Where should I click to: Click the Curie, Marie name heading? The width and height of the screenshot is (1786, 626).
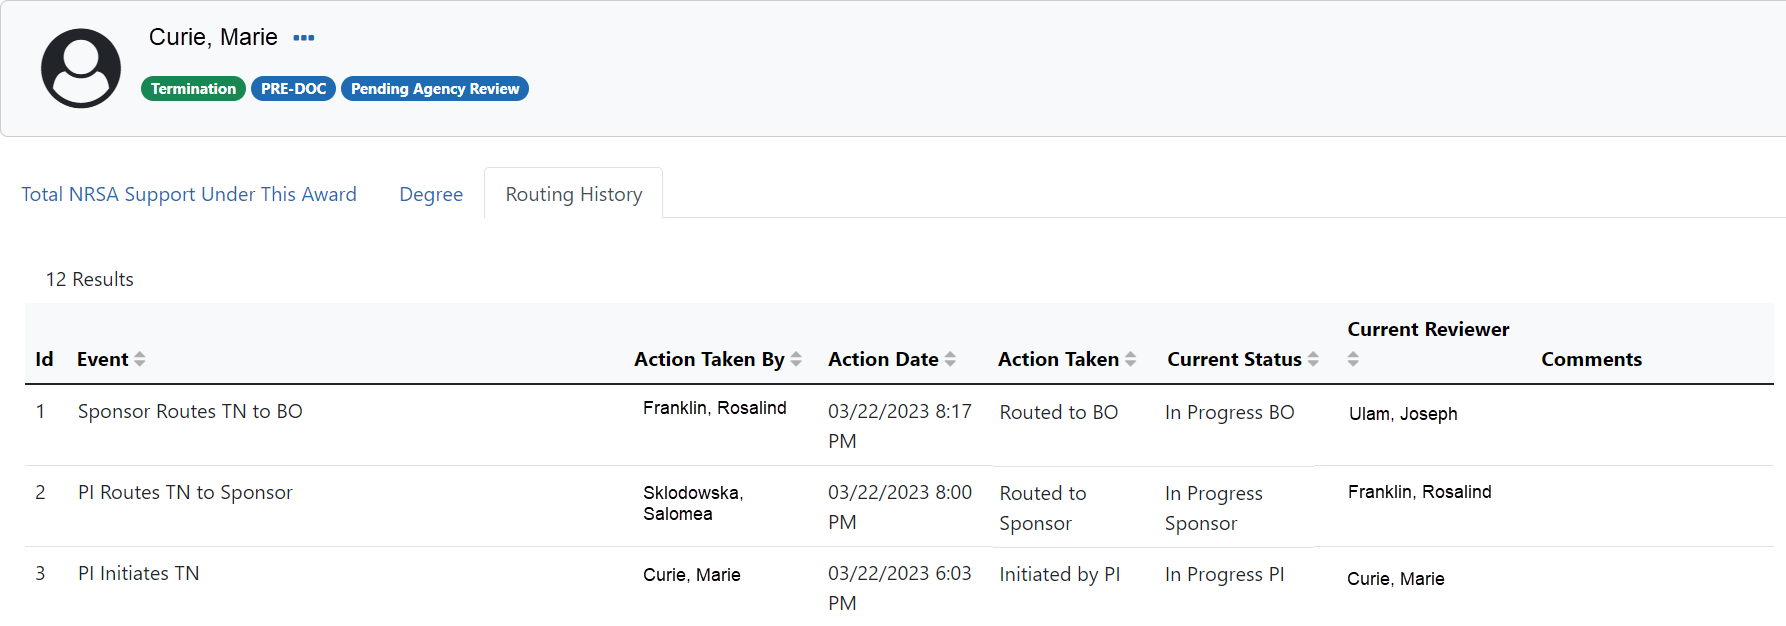tap(213, 37)
